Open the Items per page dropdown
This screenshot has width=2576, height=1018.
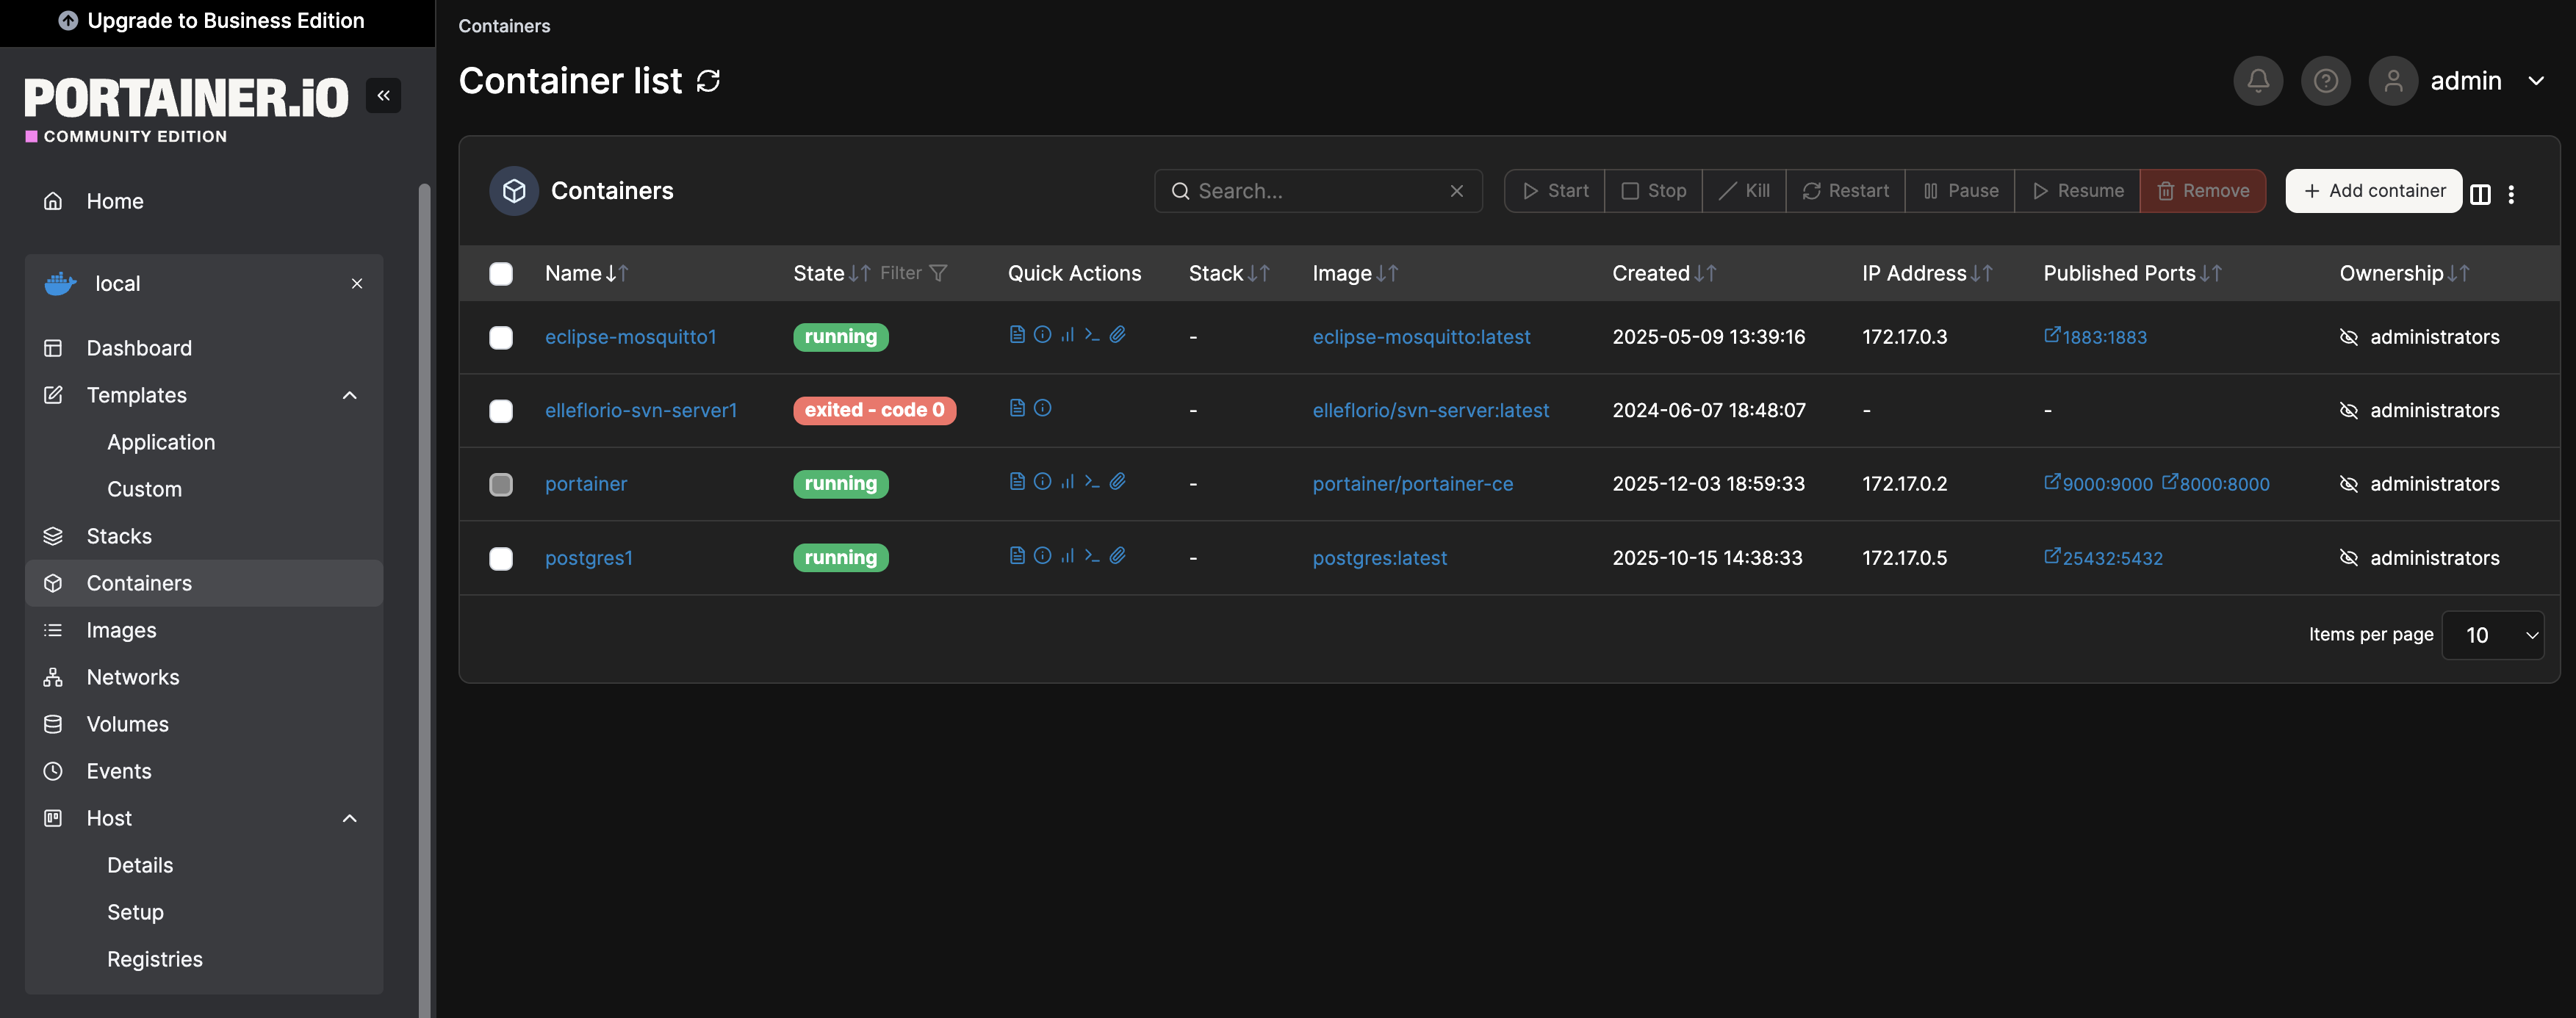(2493, 635)
